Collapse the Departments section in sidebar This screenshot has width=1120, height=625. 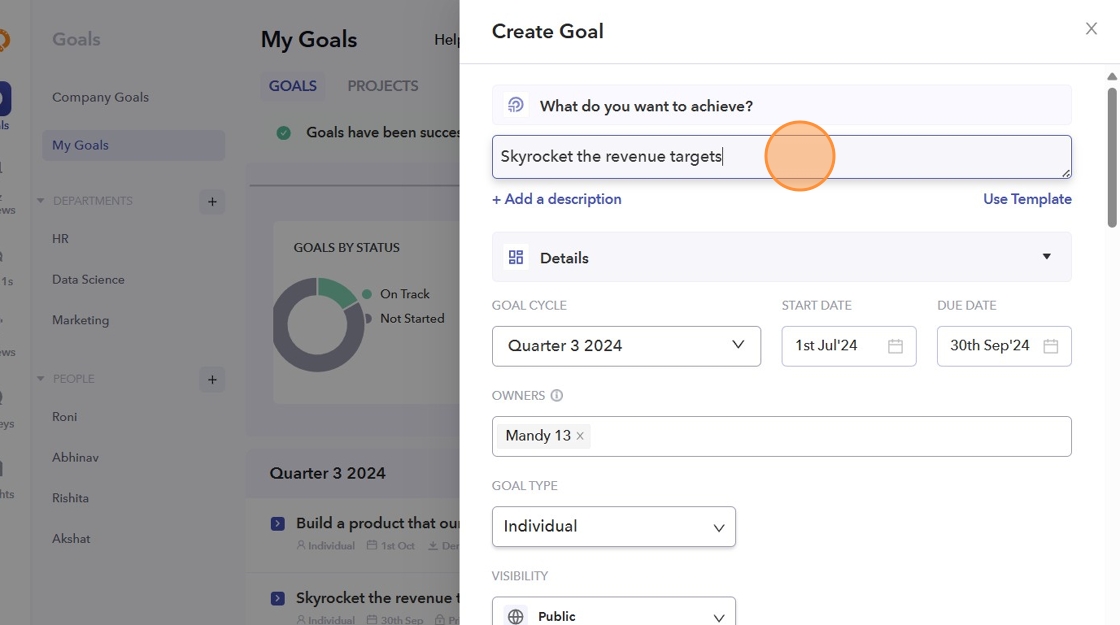tap(41, 201)
